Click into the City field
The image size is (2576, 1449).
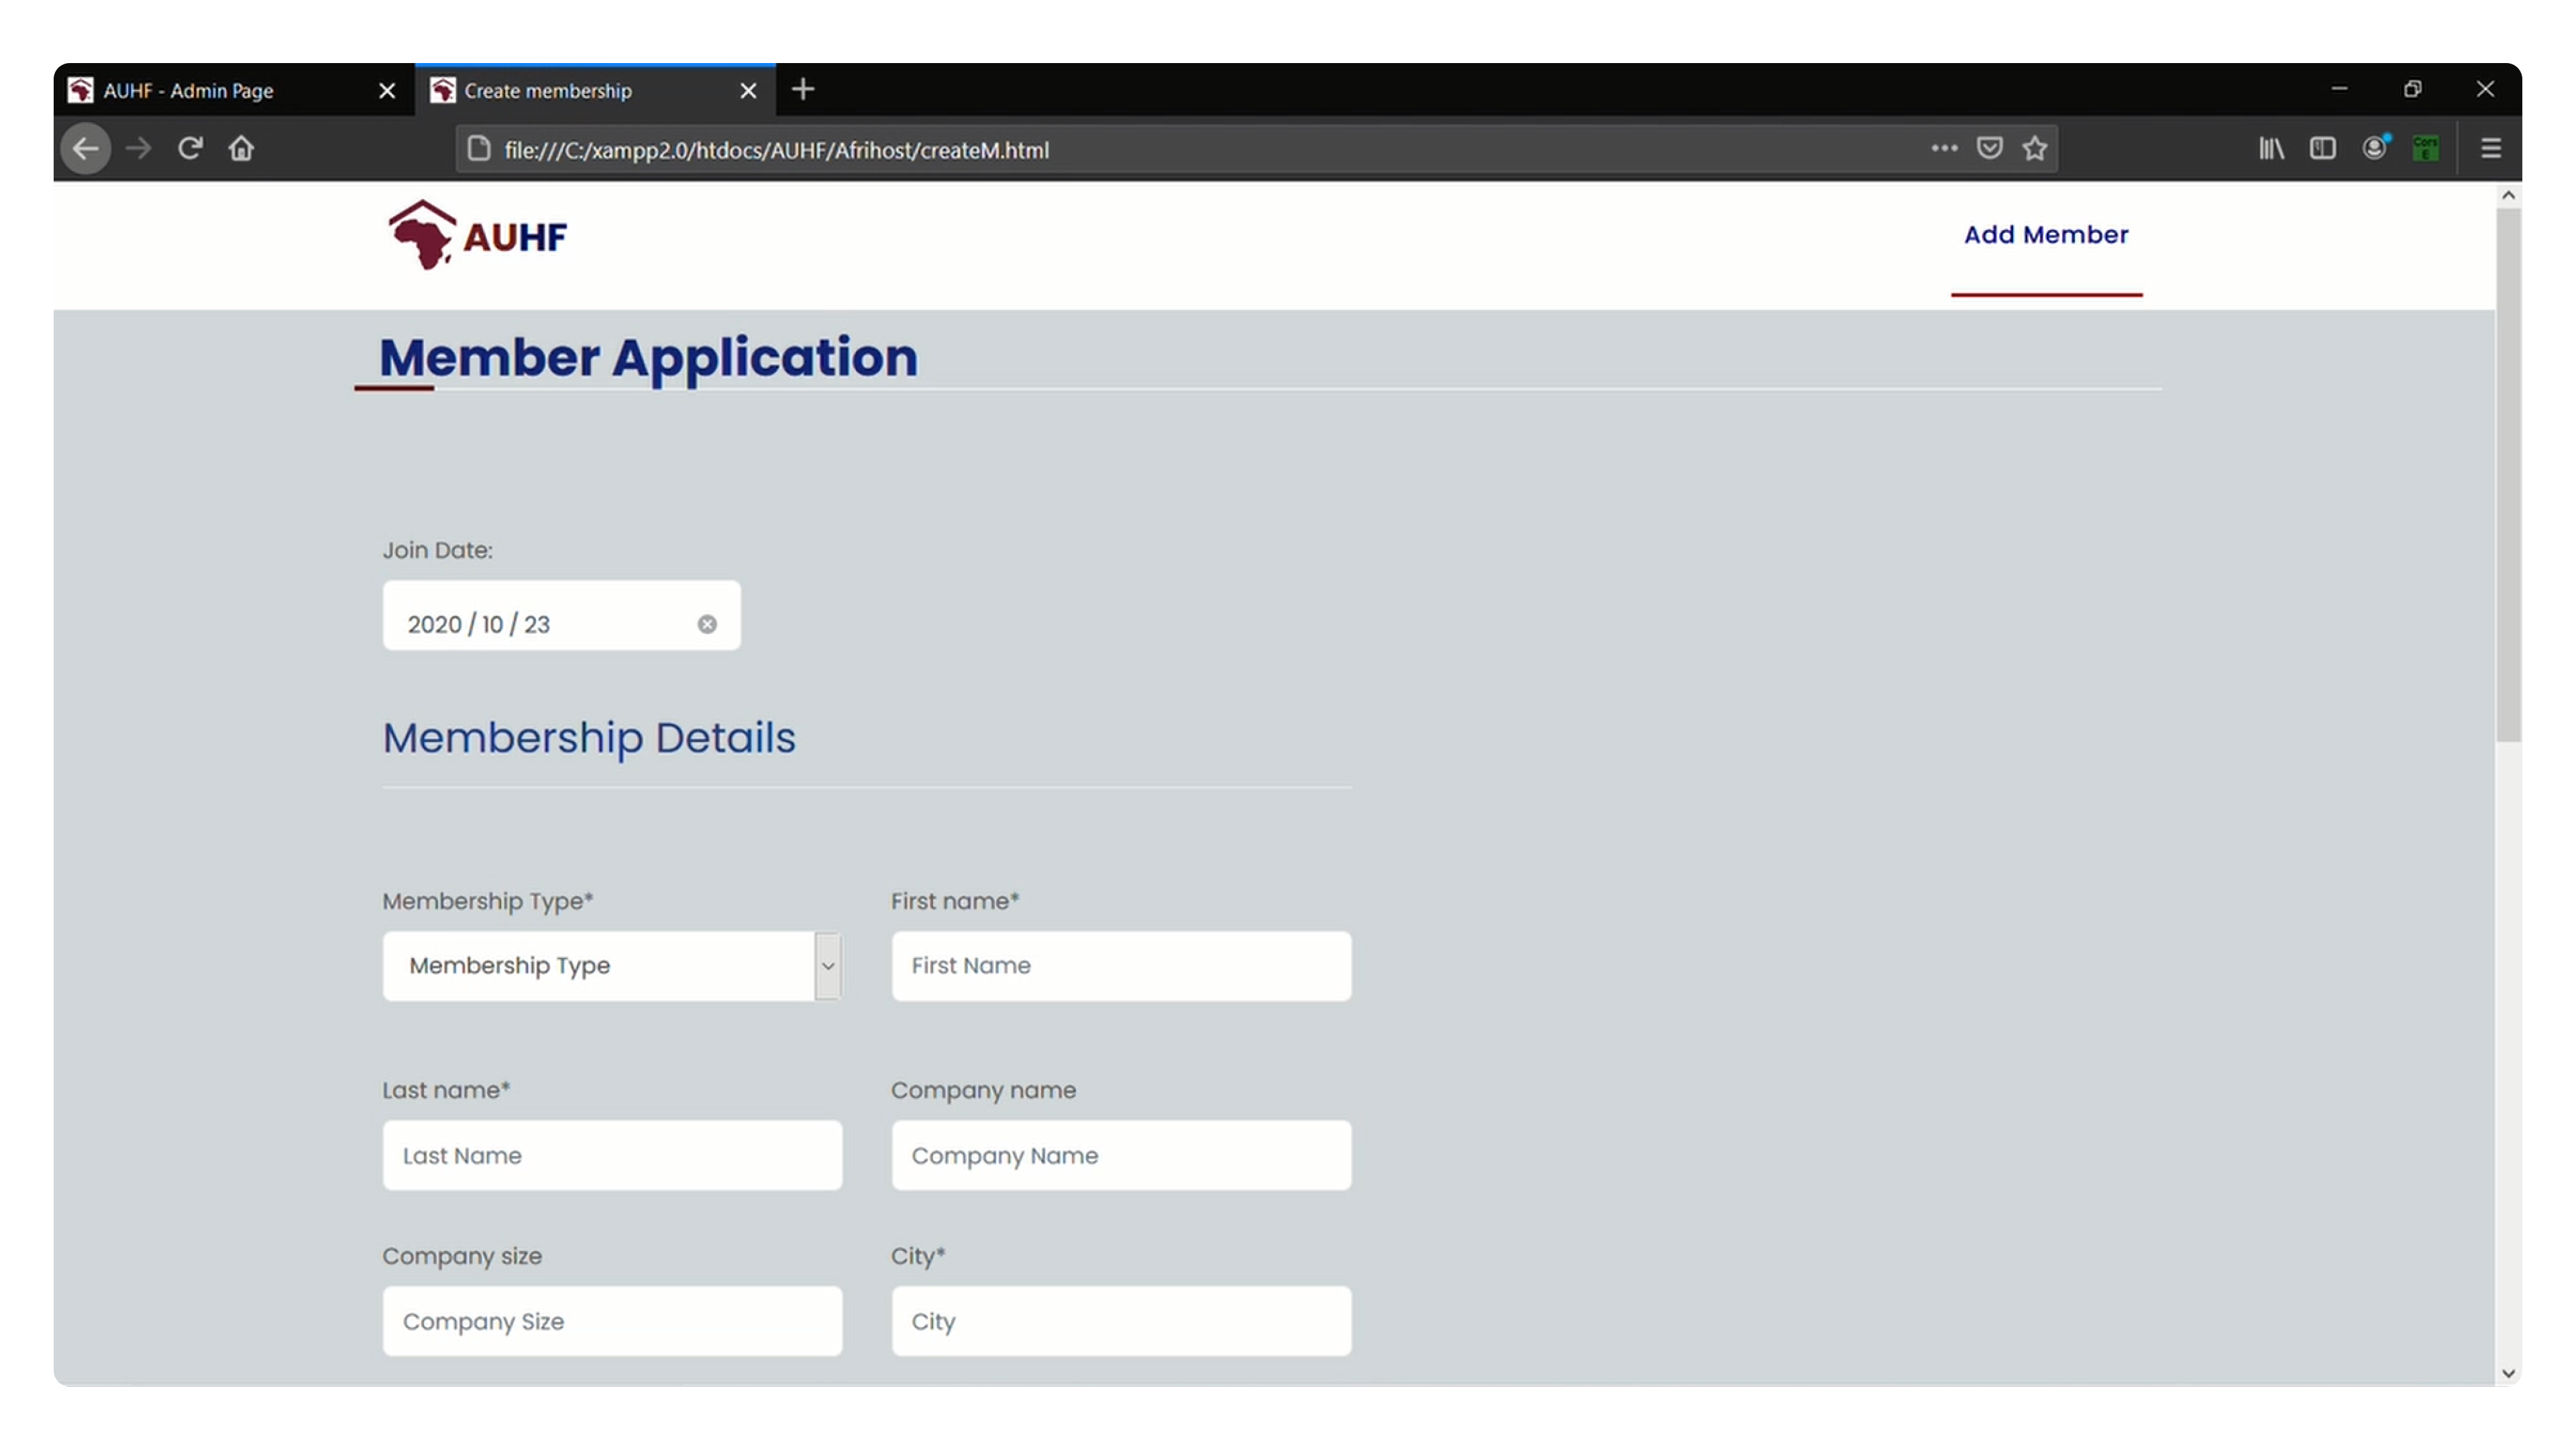[1121, 1321]
